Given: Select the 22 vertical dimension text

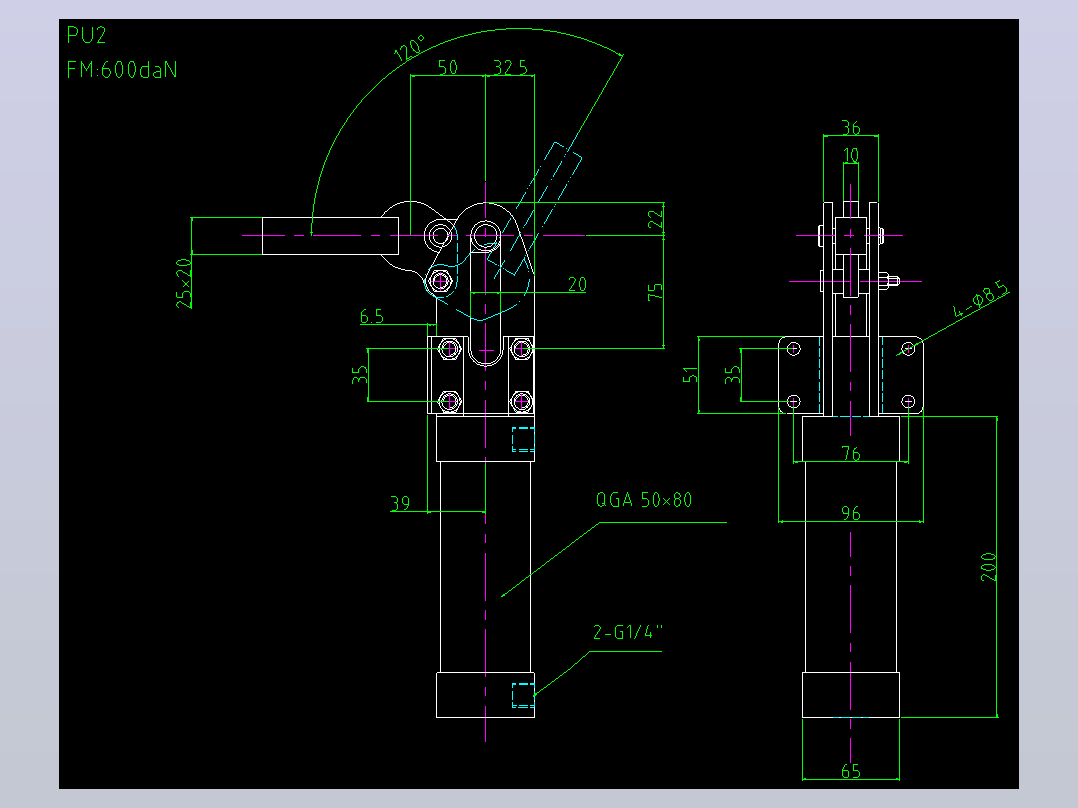Looking at the screenshot, I should tap(656, 219).
